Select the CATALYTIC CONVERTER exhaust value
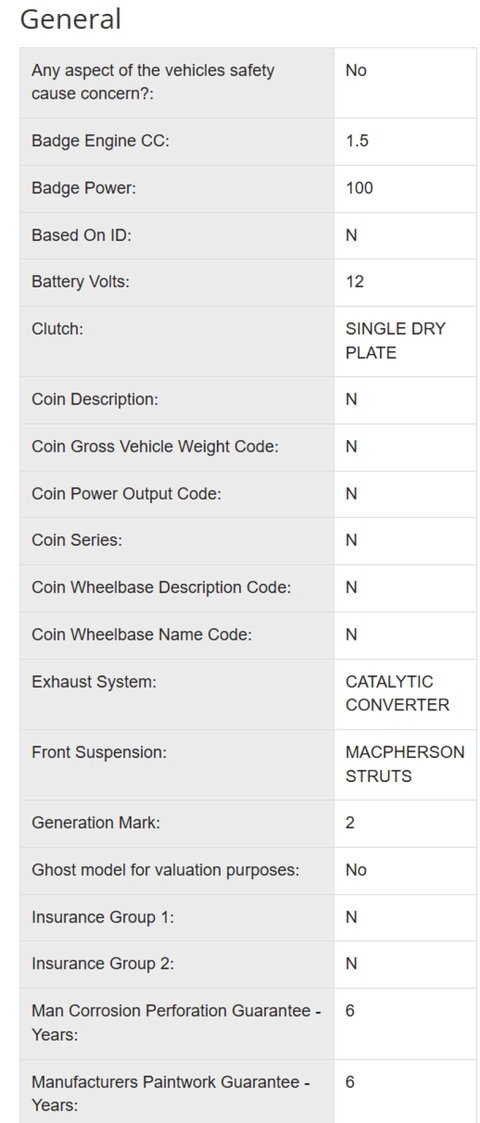Screen dimensions: 480x1123 click(398, 693)
